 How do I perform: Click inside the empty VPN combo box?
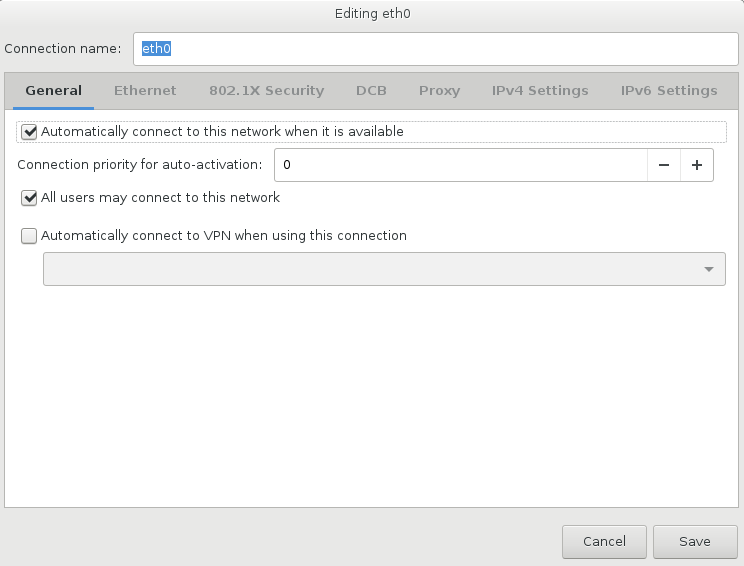(384, 269)
